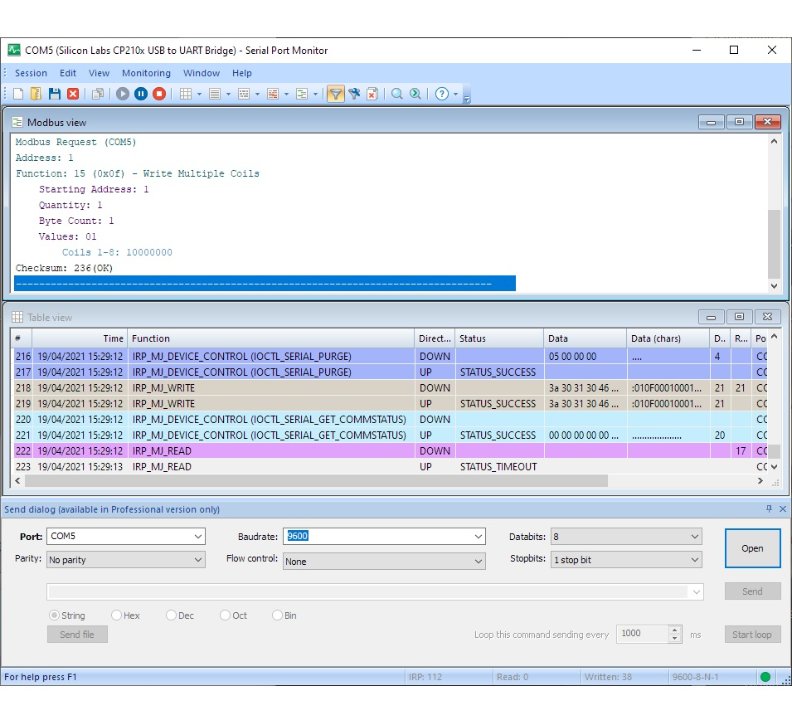Expand the Parity dropdown

pos(199,560)
